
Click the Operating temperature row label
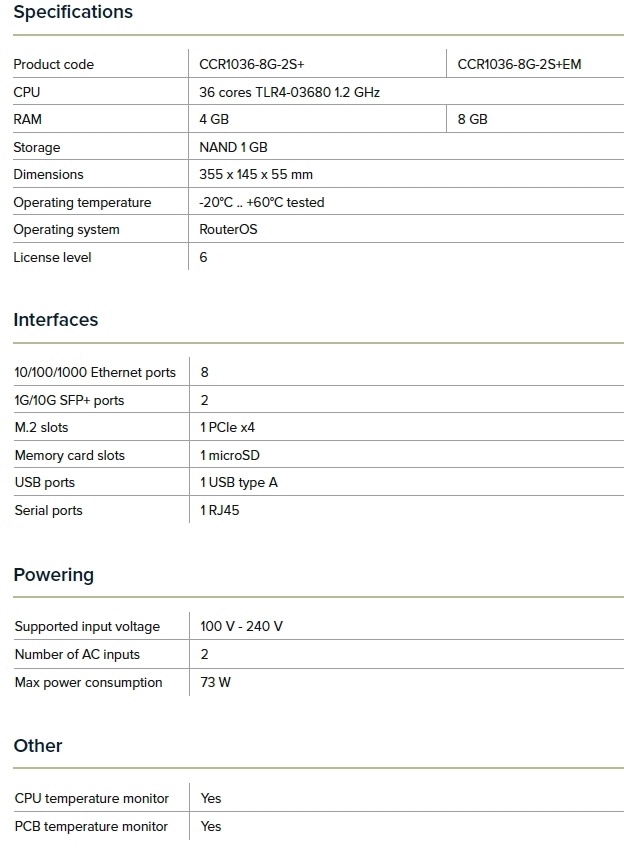82,202
